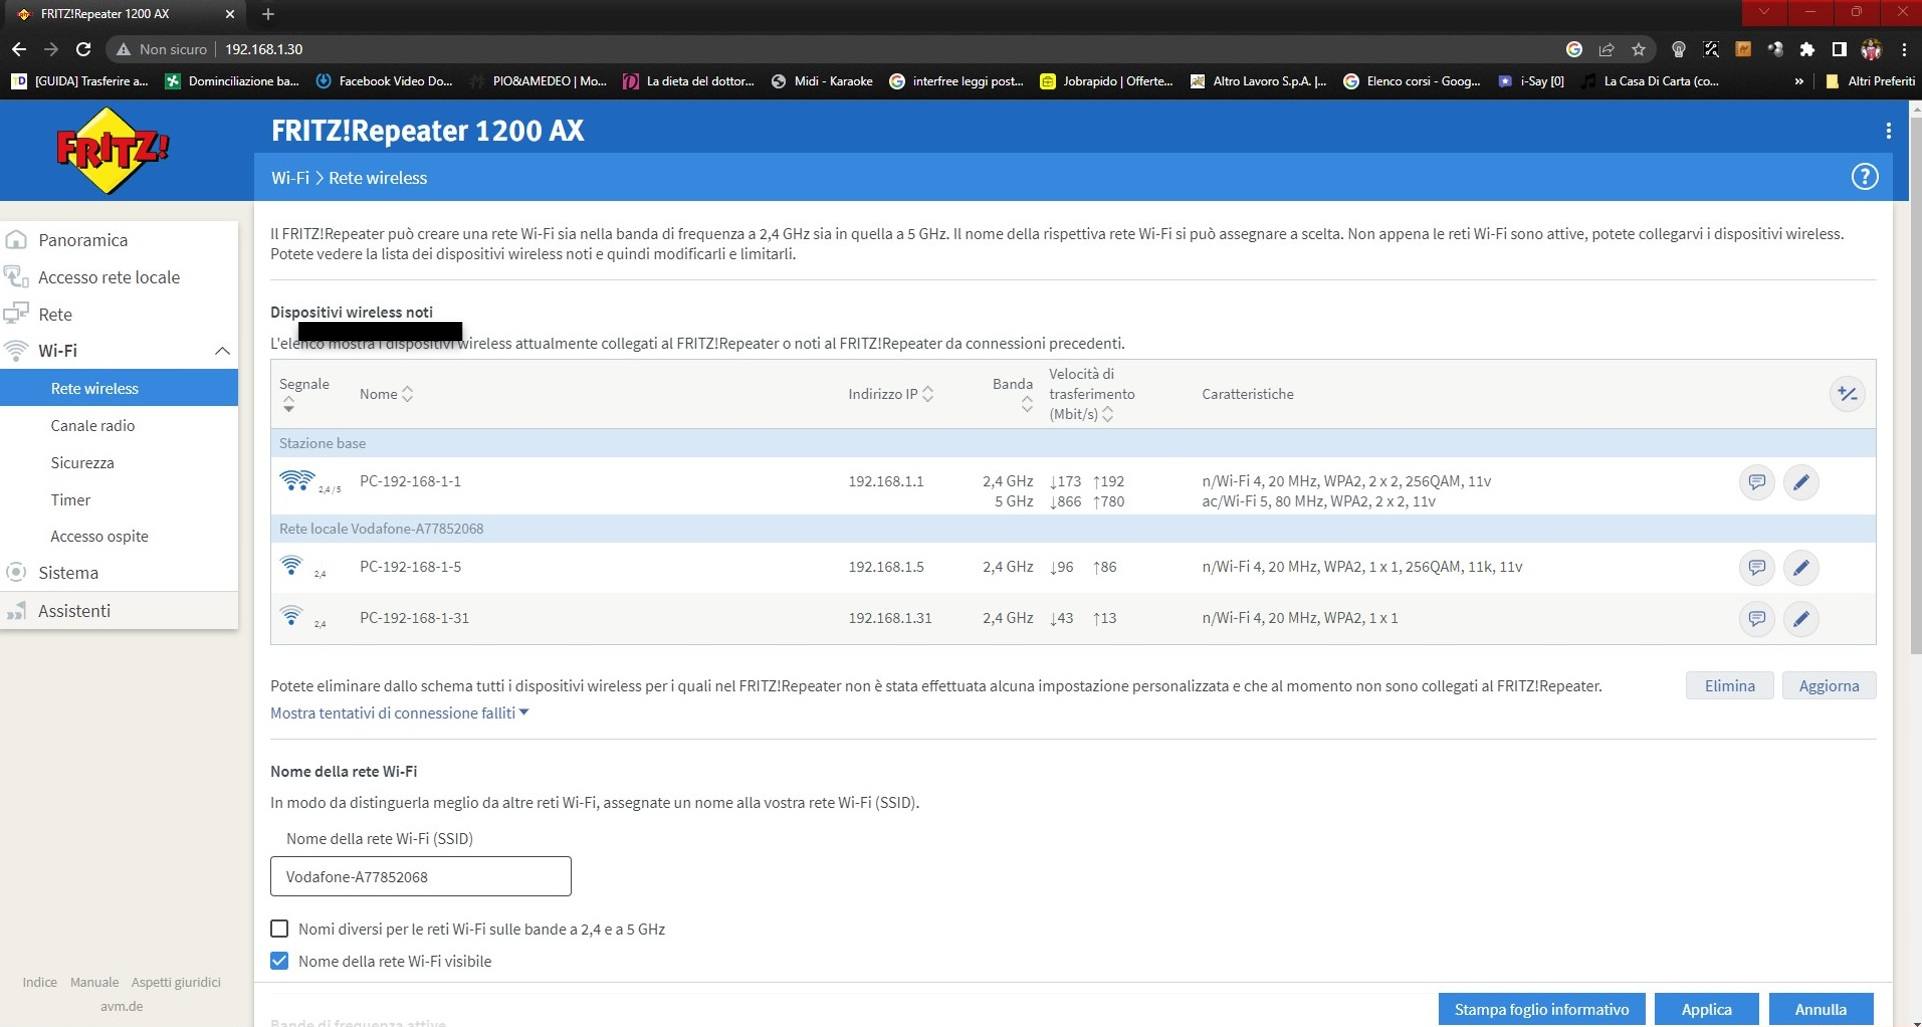Select the 'Rete wireless' submenu item
Screen dimensions: 1922x1027
point(119,388)
